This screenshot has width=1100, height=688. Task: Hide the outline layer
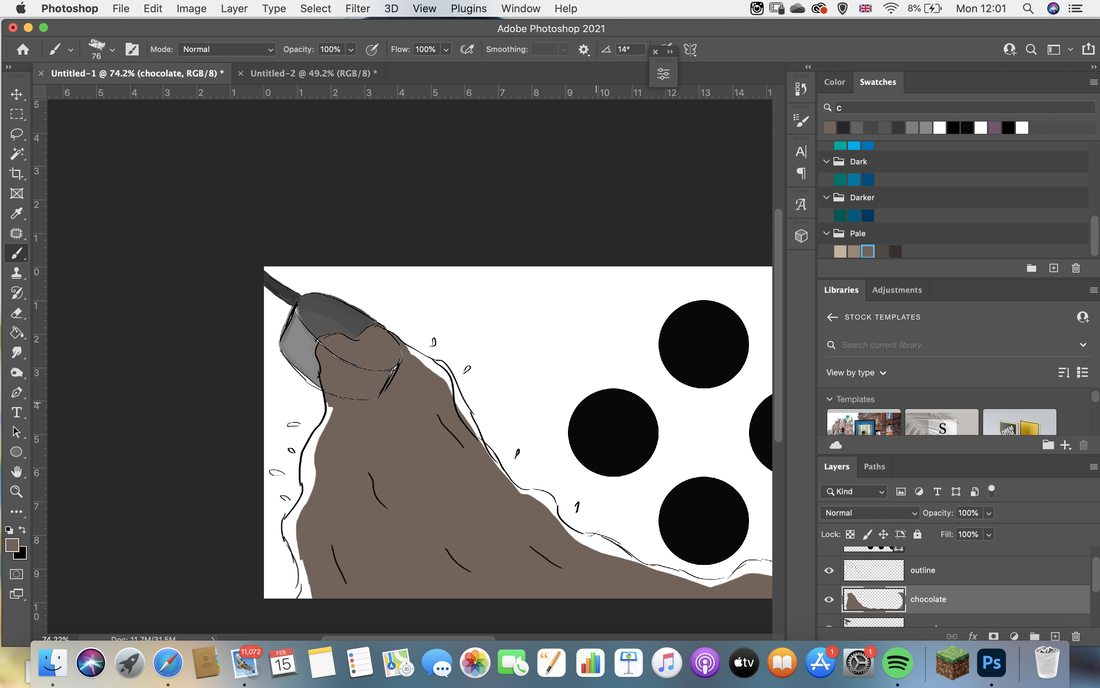(x=829, y=570)
